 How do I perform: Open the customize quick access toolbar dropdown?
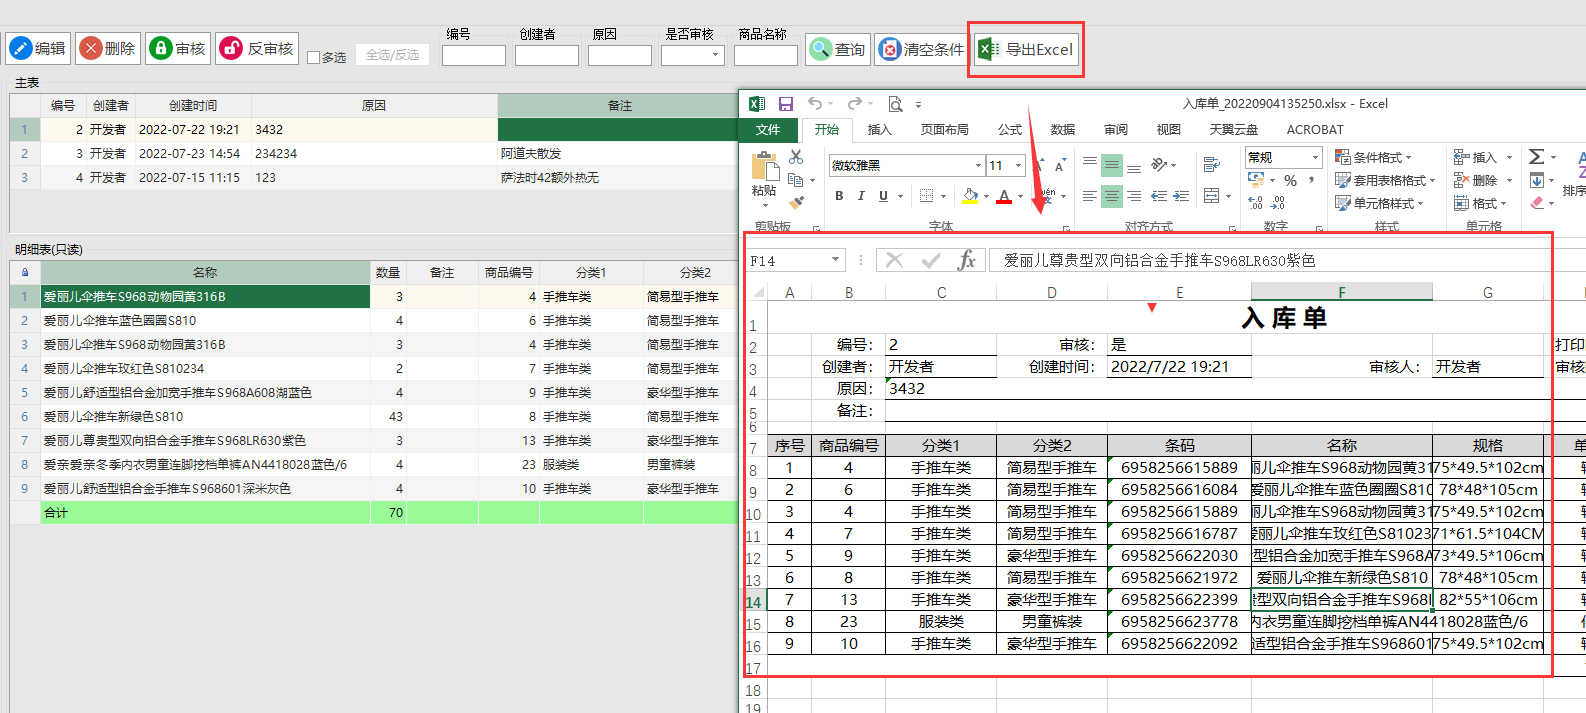pos(918,104)
